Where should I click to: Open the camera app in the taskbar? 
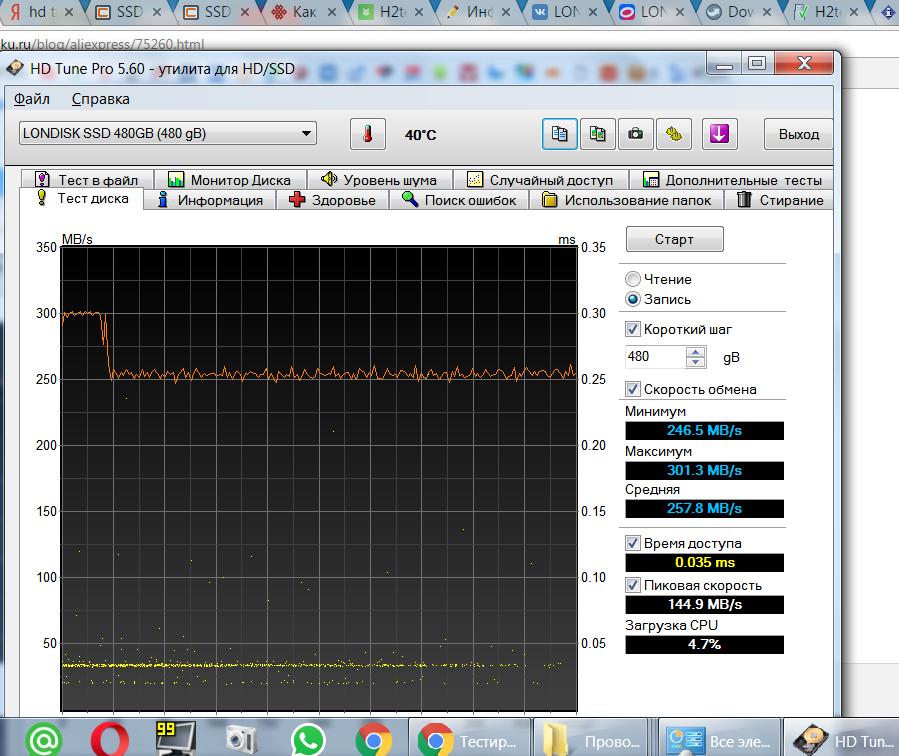(x=241, y=740)
